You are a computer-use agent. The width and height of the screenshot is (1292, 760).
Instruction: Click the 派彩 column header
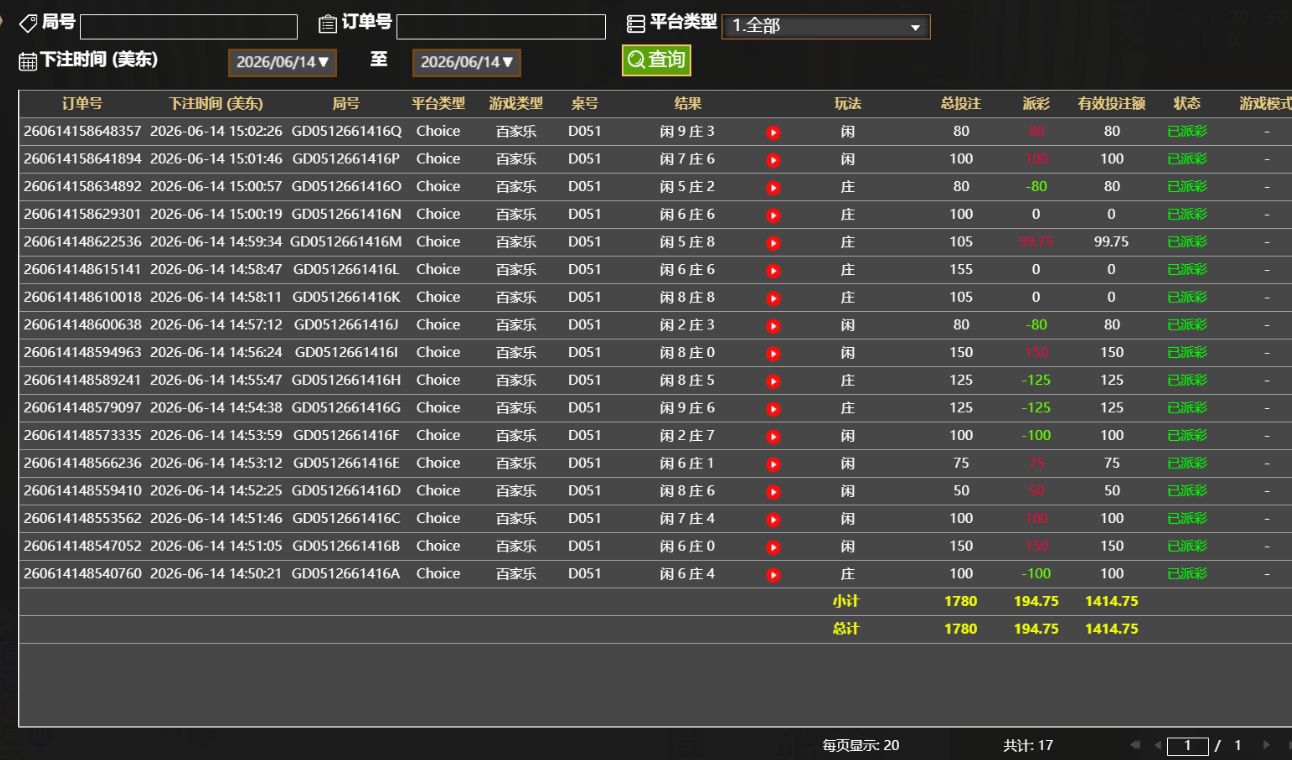(x=1036, y=104)
